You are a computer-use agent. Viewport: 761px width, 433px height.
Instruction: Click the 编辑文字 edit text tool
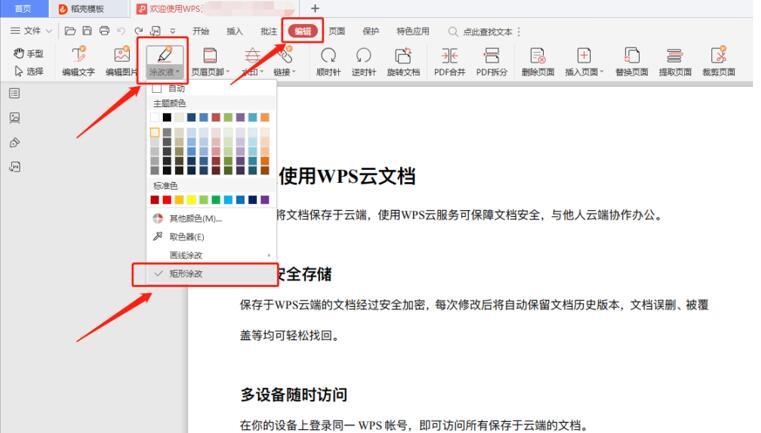(79, 61)
